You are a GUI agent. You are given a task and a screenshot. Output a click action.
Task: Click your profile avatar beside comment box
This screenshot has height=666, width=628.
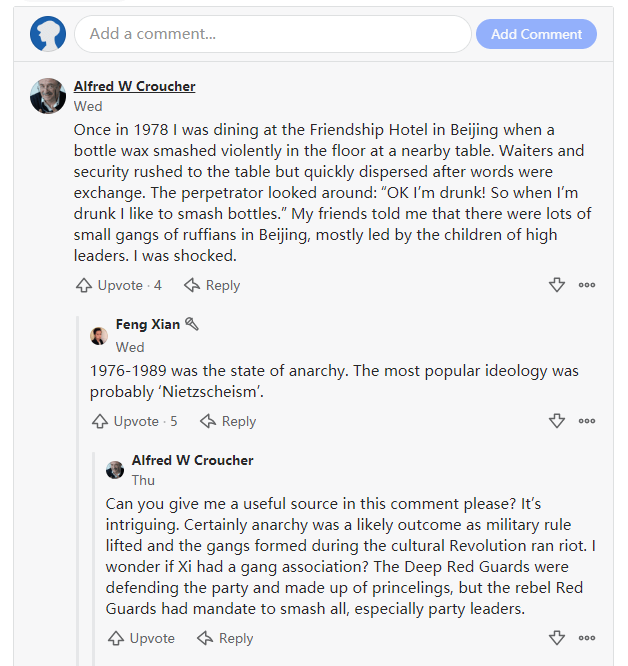[48, 34]
